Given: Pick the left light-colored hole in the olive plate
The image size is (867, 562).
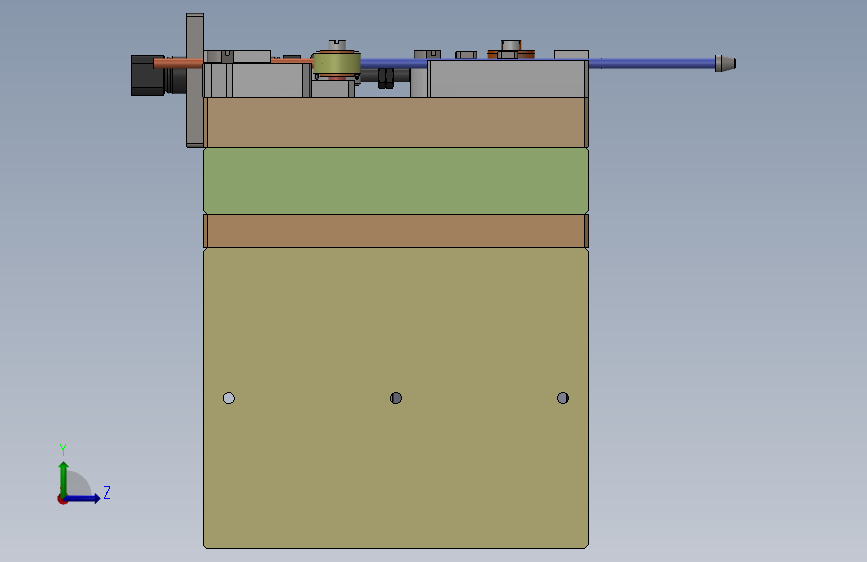Looking at the screenshot, I should coord(229,398).
